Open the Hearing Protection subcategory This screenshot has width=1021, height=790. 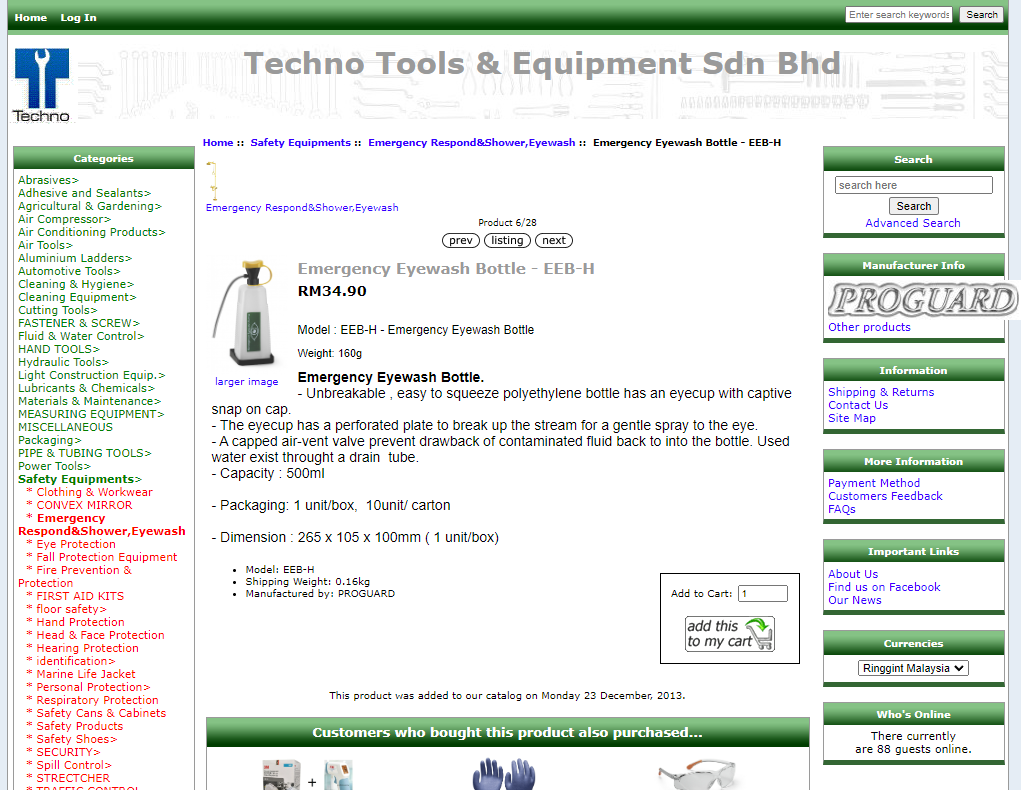(87, 649)
